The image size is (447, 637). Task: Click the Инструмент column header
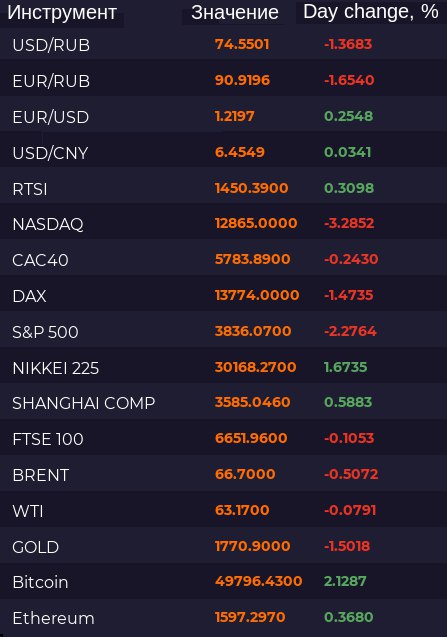click(62, 13)
